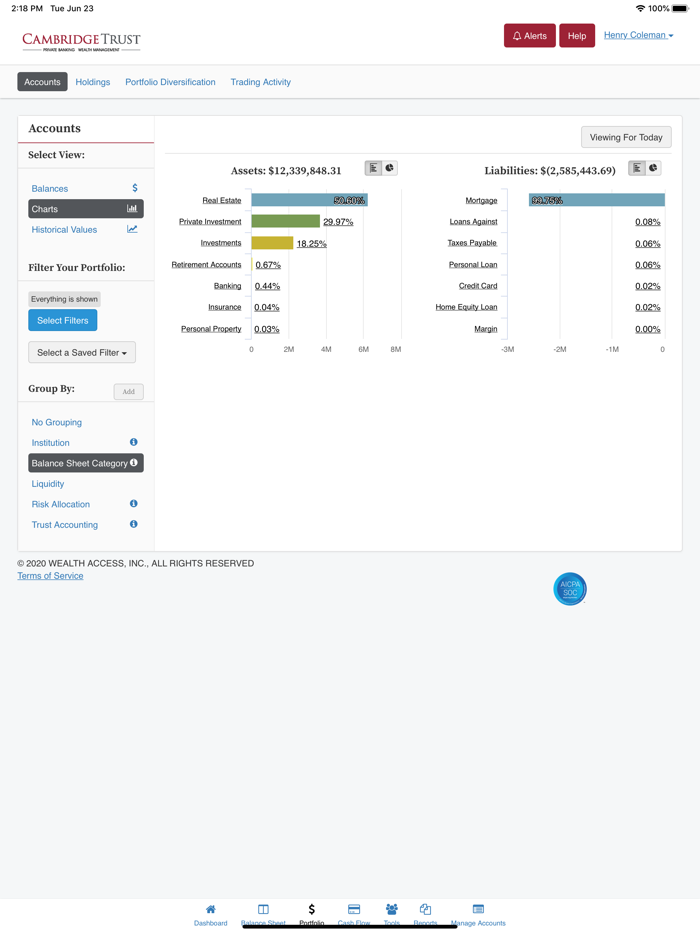Click the info icon next to Institution
Viewport: 700px width, 934px height.
point(133,442)
